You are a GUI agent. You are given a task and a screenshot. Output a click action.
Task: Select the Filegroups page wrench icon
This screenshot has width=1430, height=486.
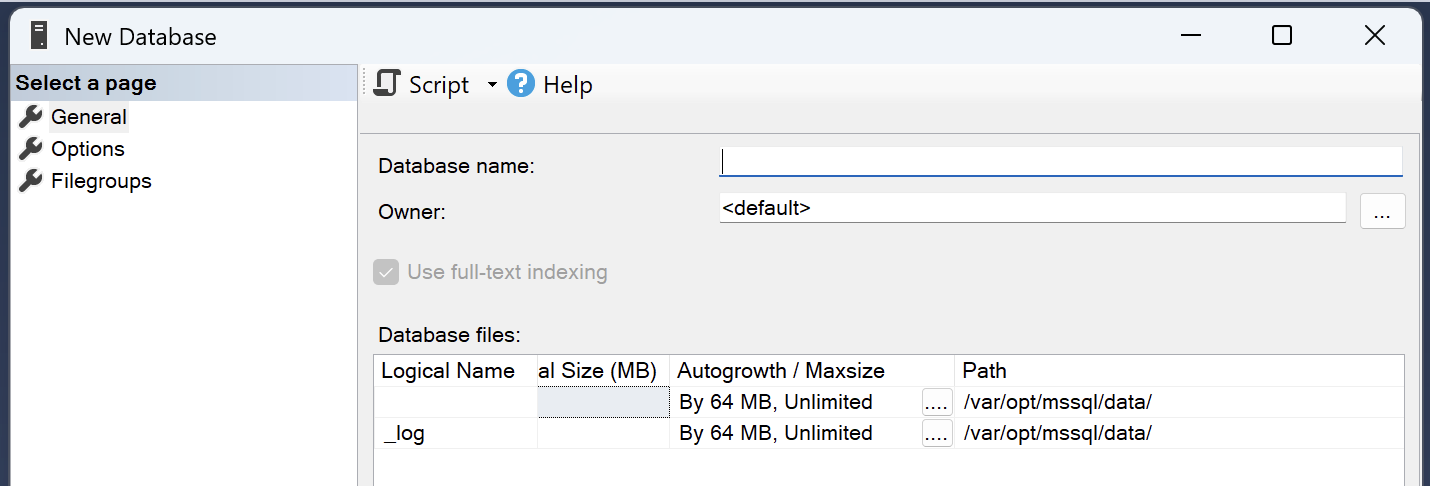click(31, 181)
